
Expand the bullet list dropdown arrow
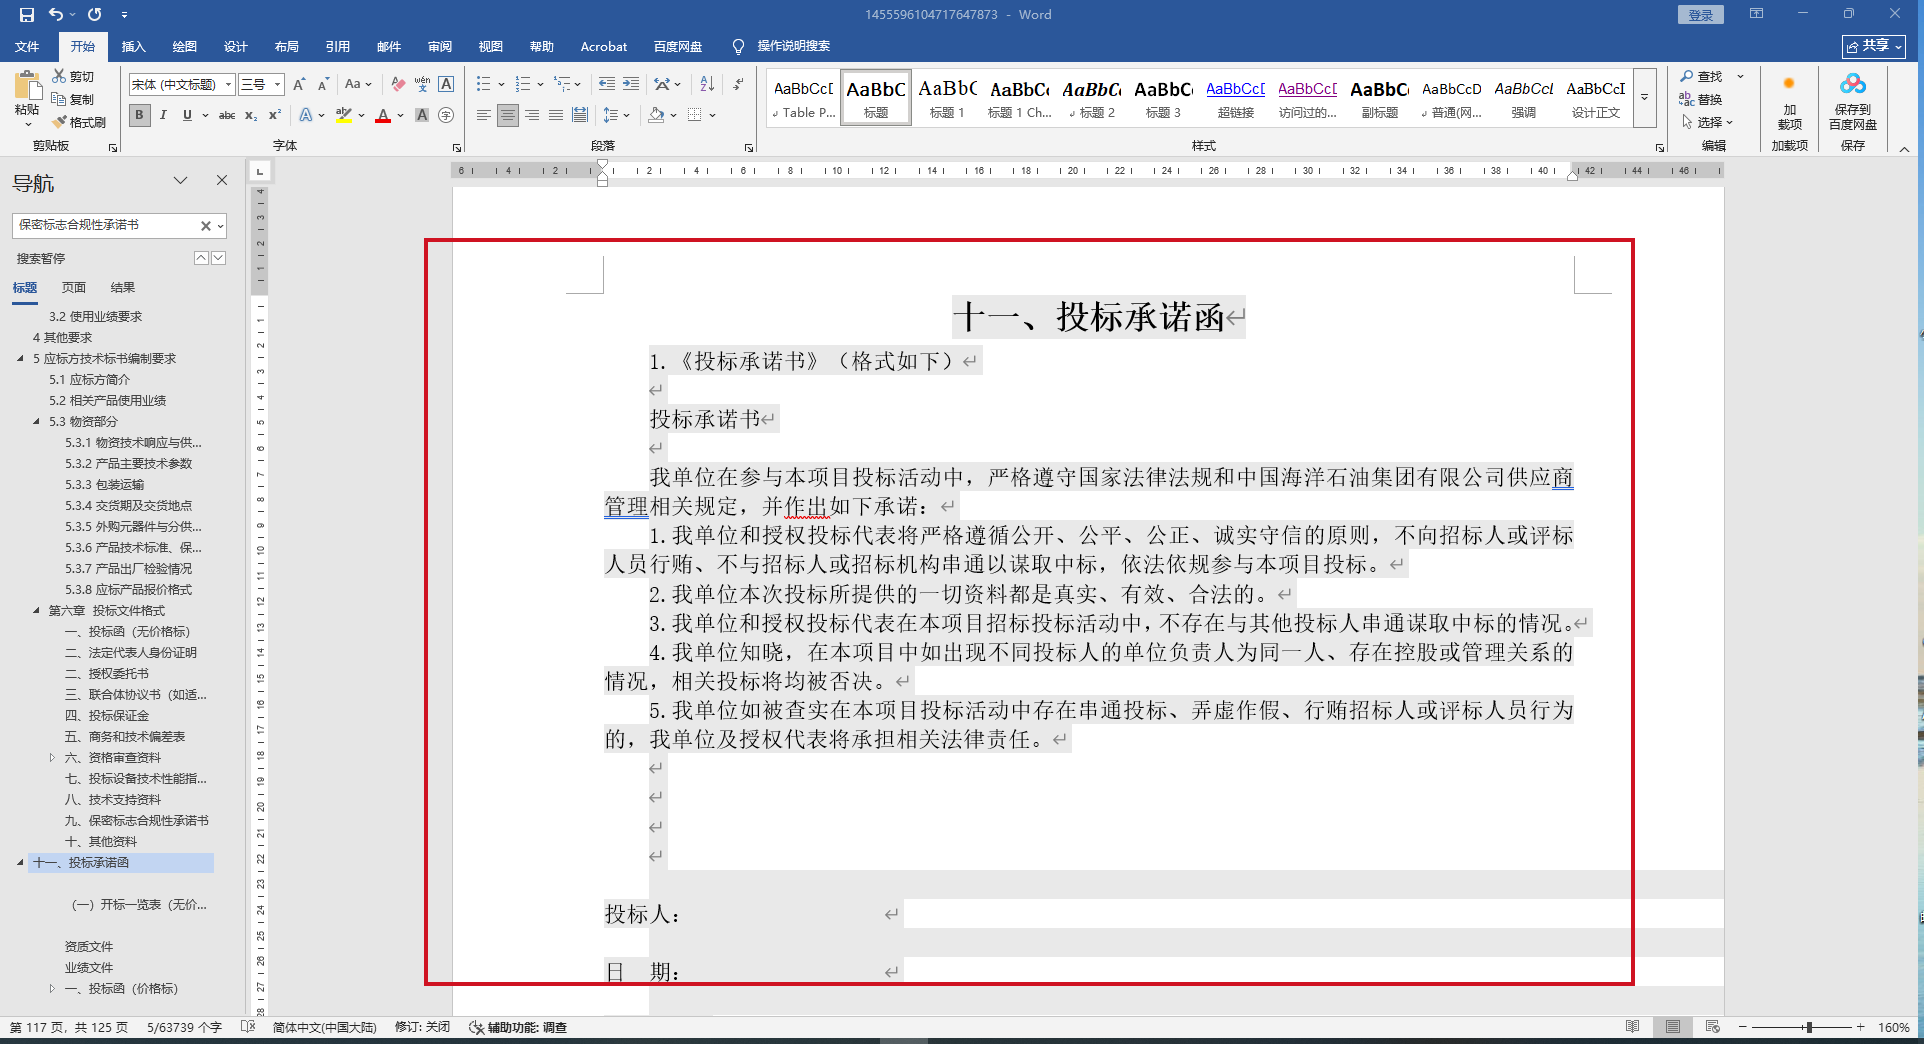pyautogui.click(x=501, y=85)
